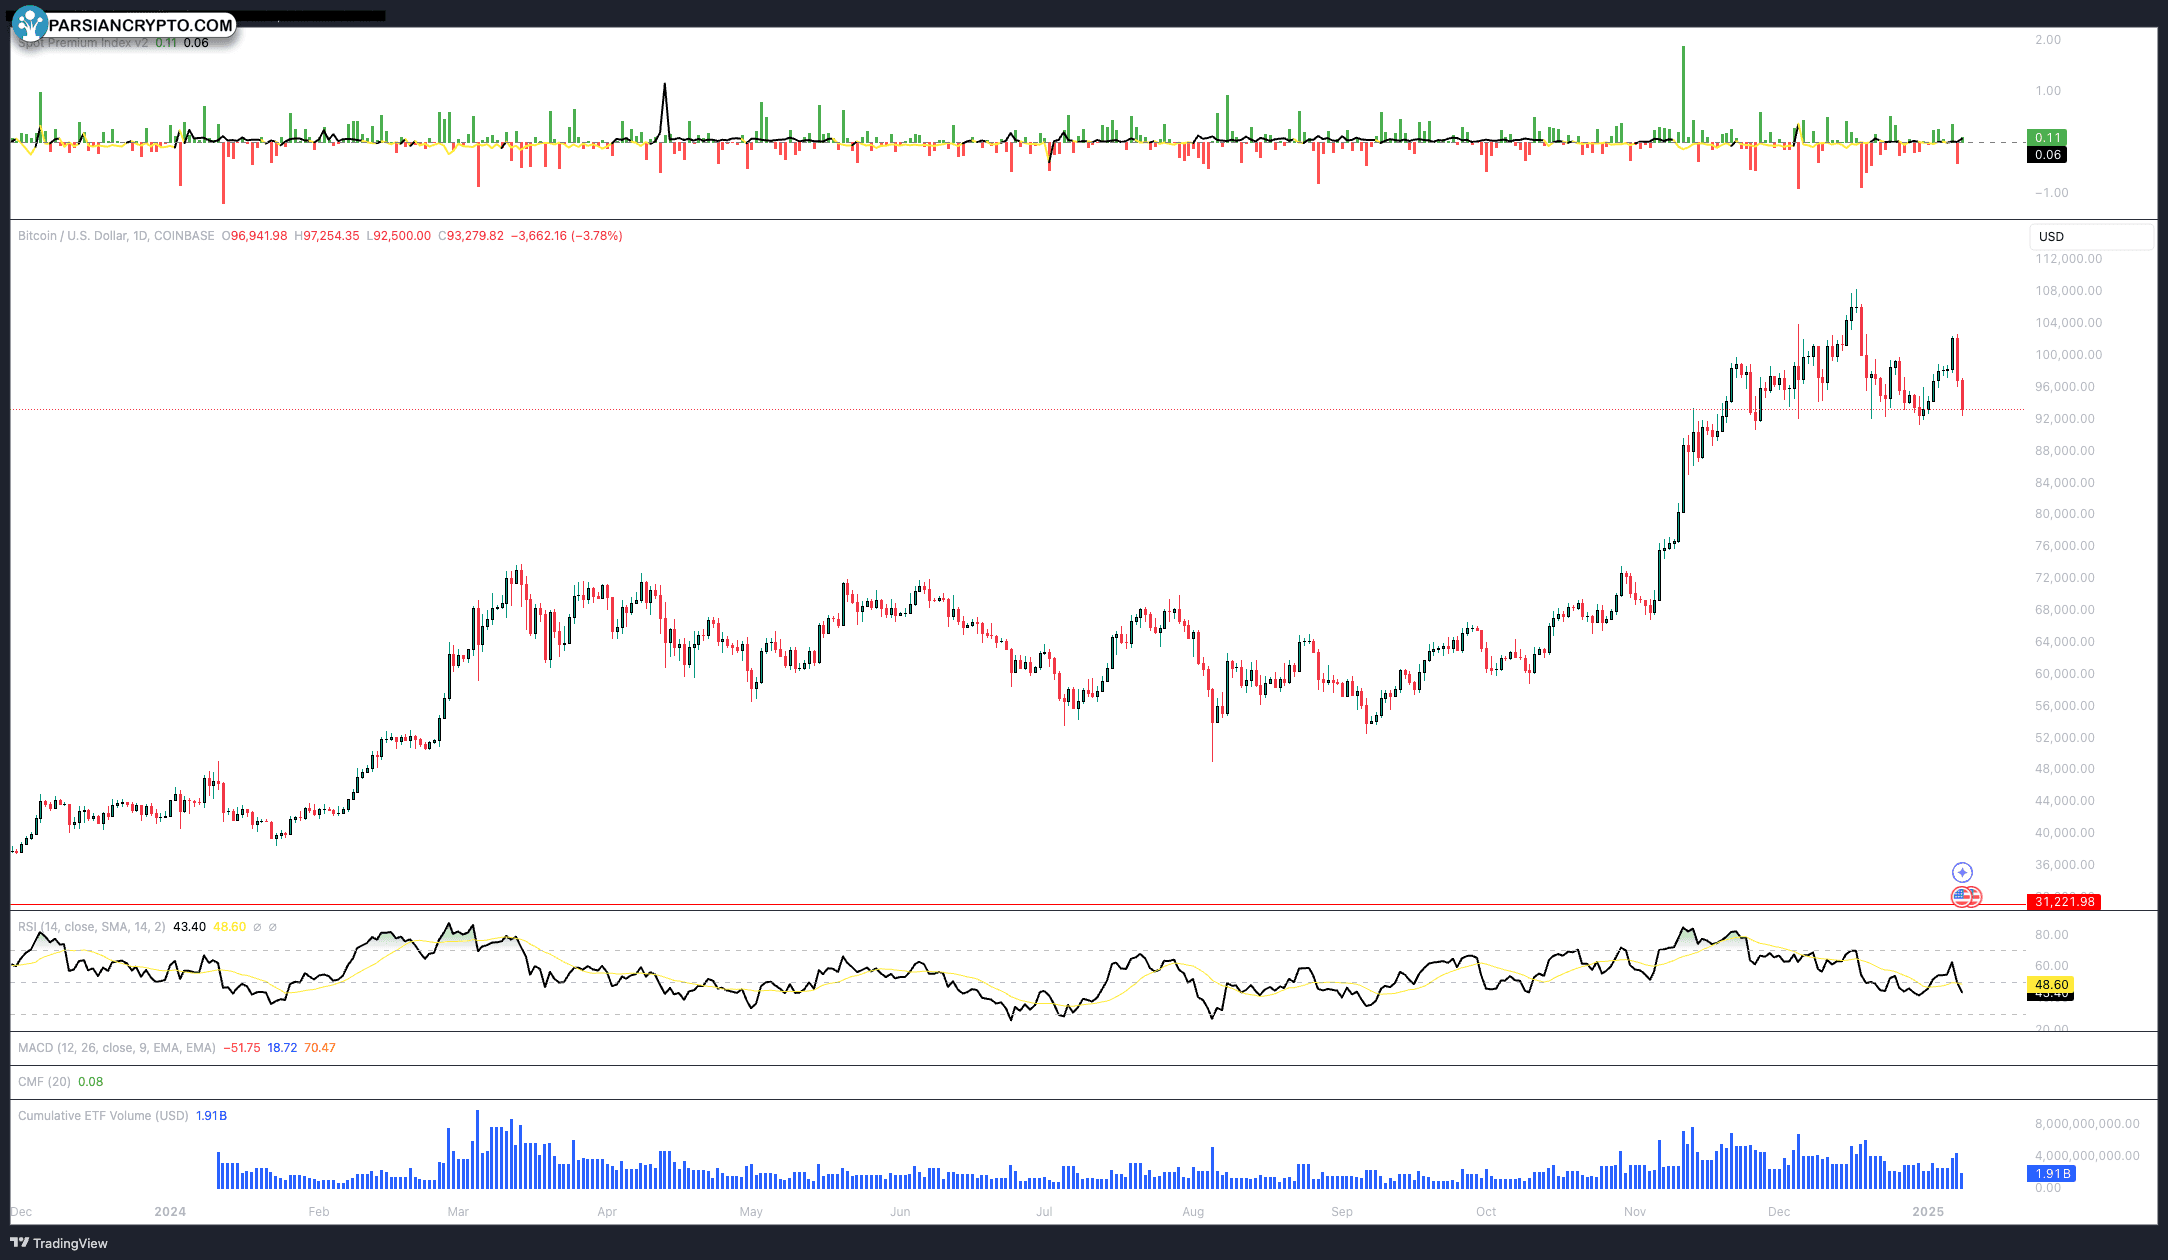
Task: Click the CMF value 0.08
Action: click(x=90, y=1082)
